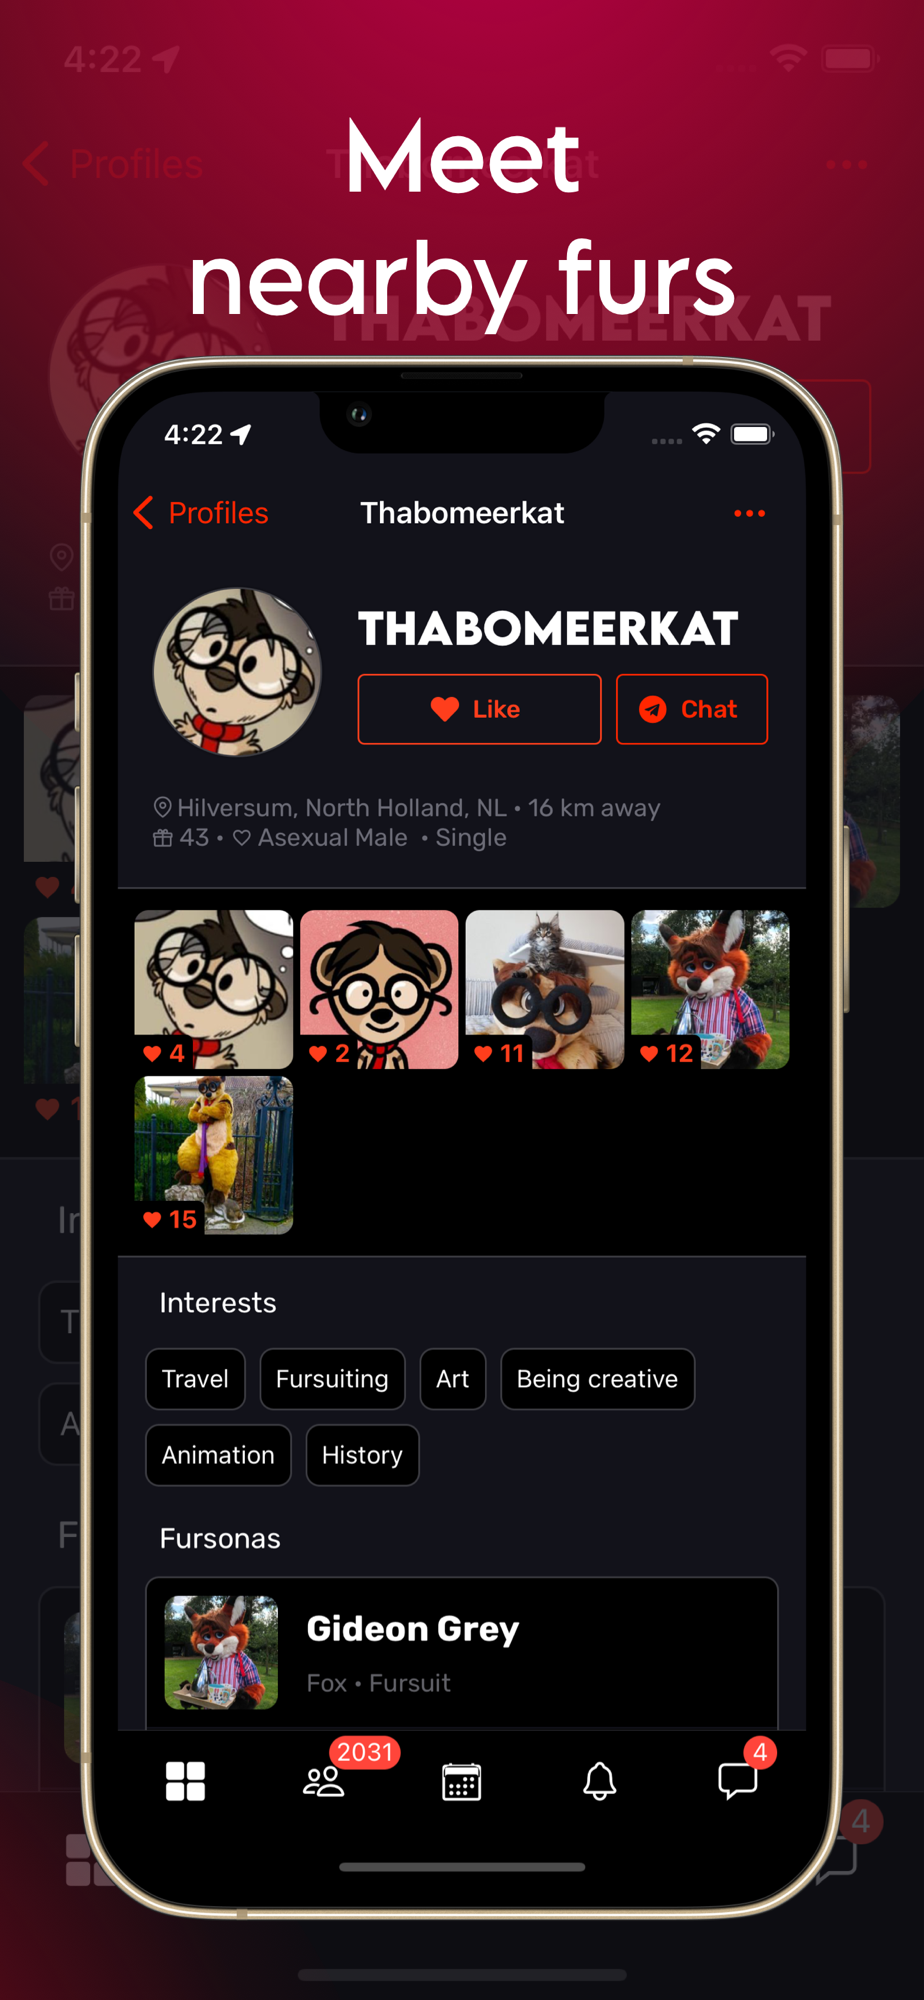Open fox fursuit photo with 12 likes
Viewport: 924px width, 2000px height.
click(x=710, y=989)
